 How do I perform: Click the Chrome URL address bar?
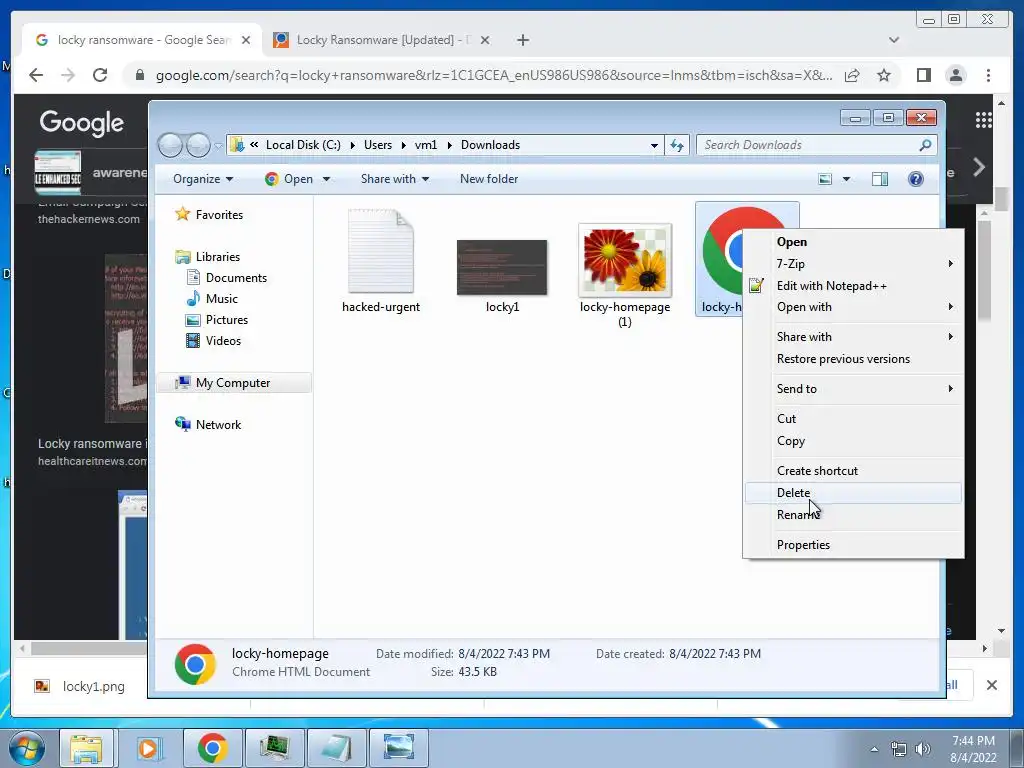pos(493,75)
